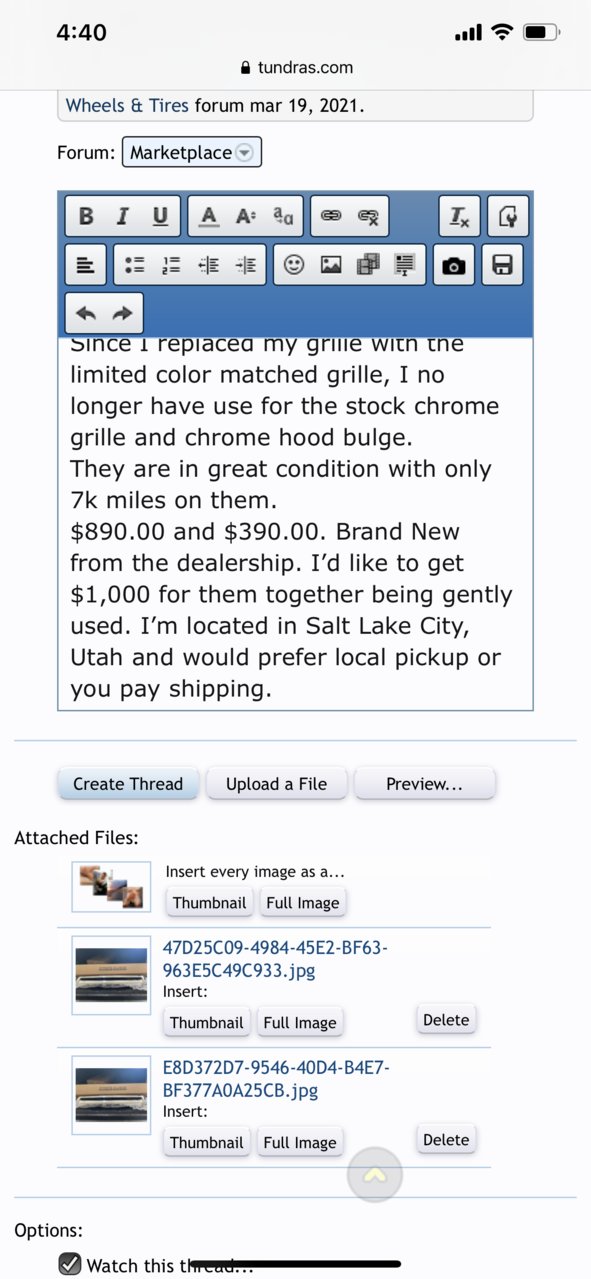The height and width of the screenshot is (1279, 591).
Task: Delete the 47D25C09 attached image
Action: [x=446, y=1020]
